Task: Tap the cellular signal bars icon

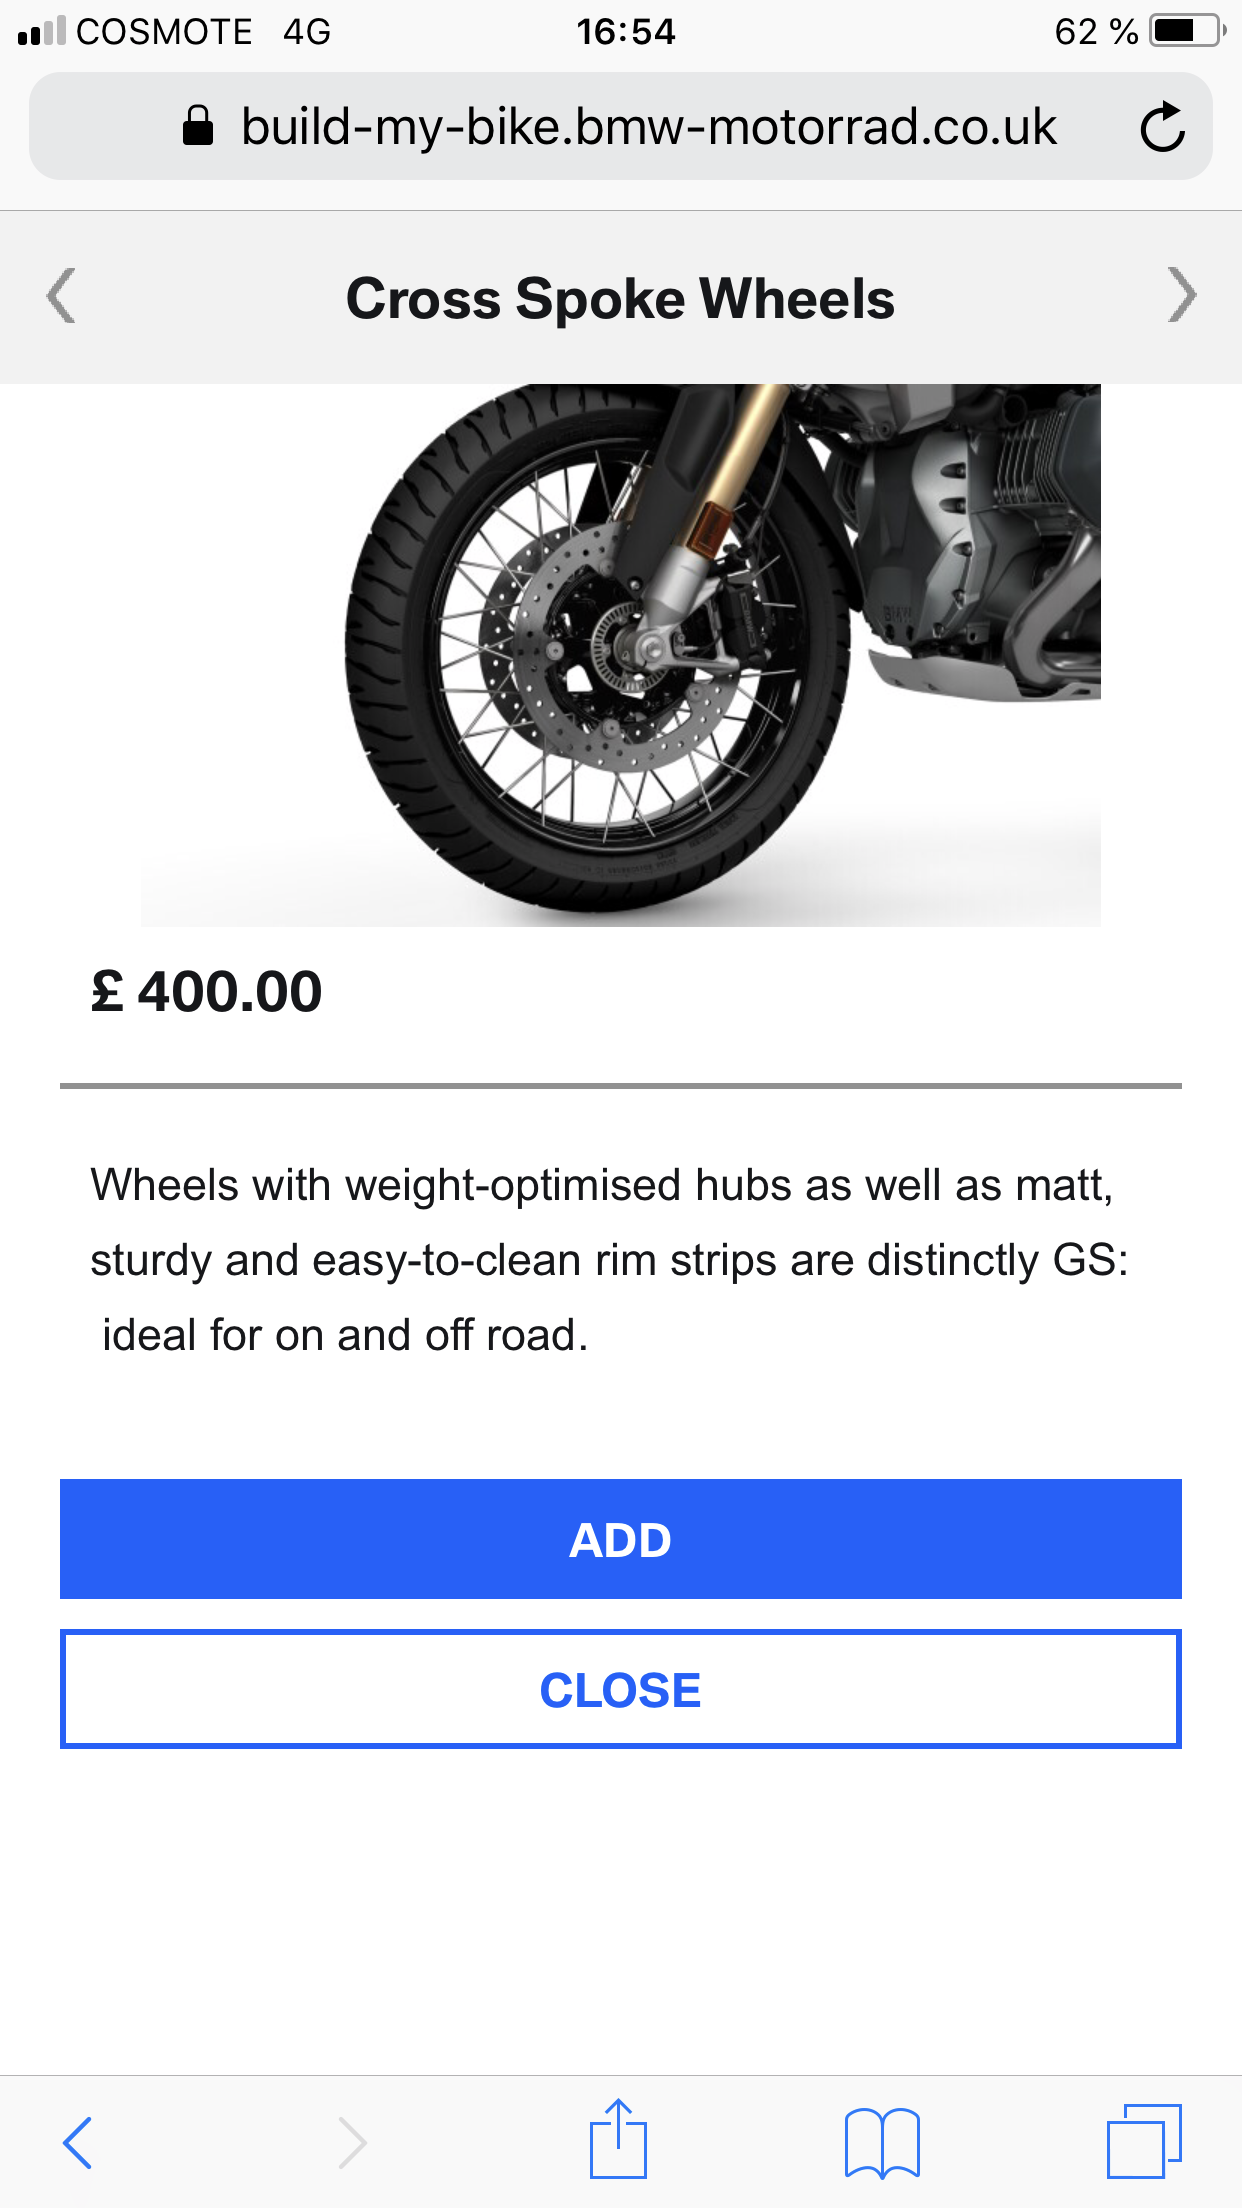Action: tap(41, 32)
